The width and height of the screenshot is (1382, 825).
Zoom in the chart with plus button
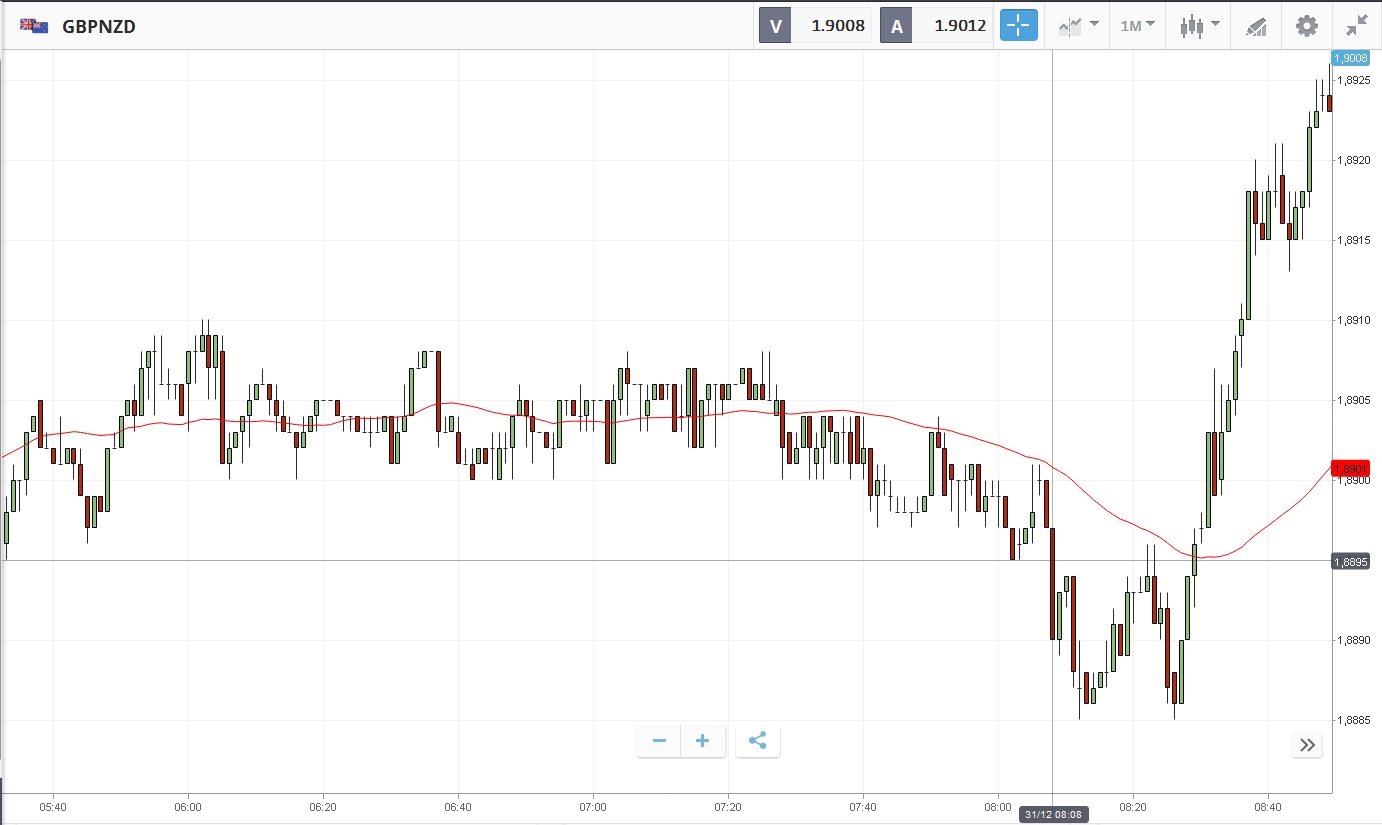[x=703, y=741]
